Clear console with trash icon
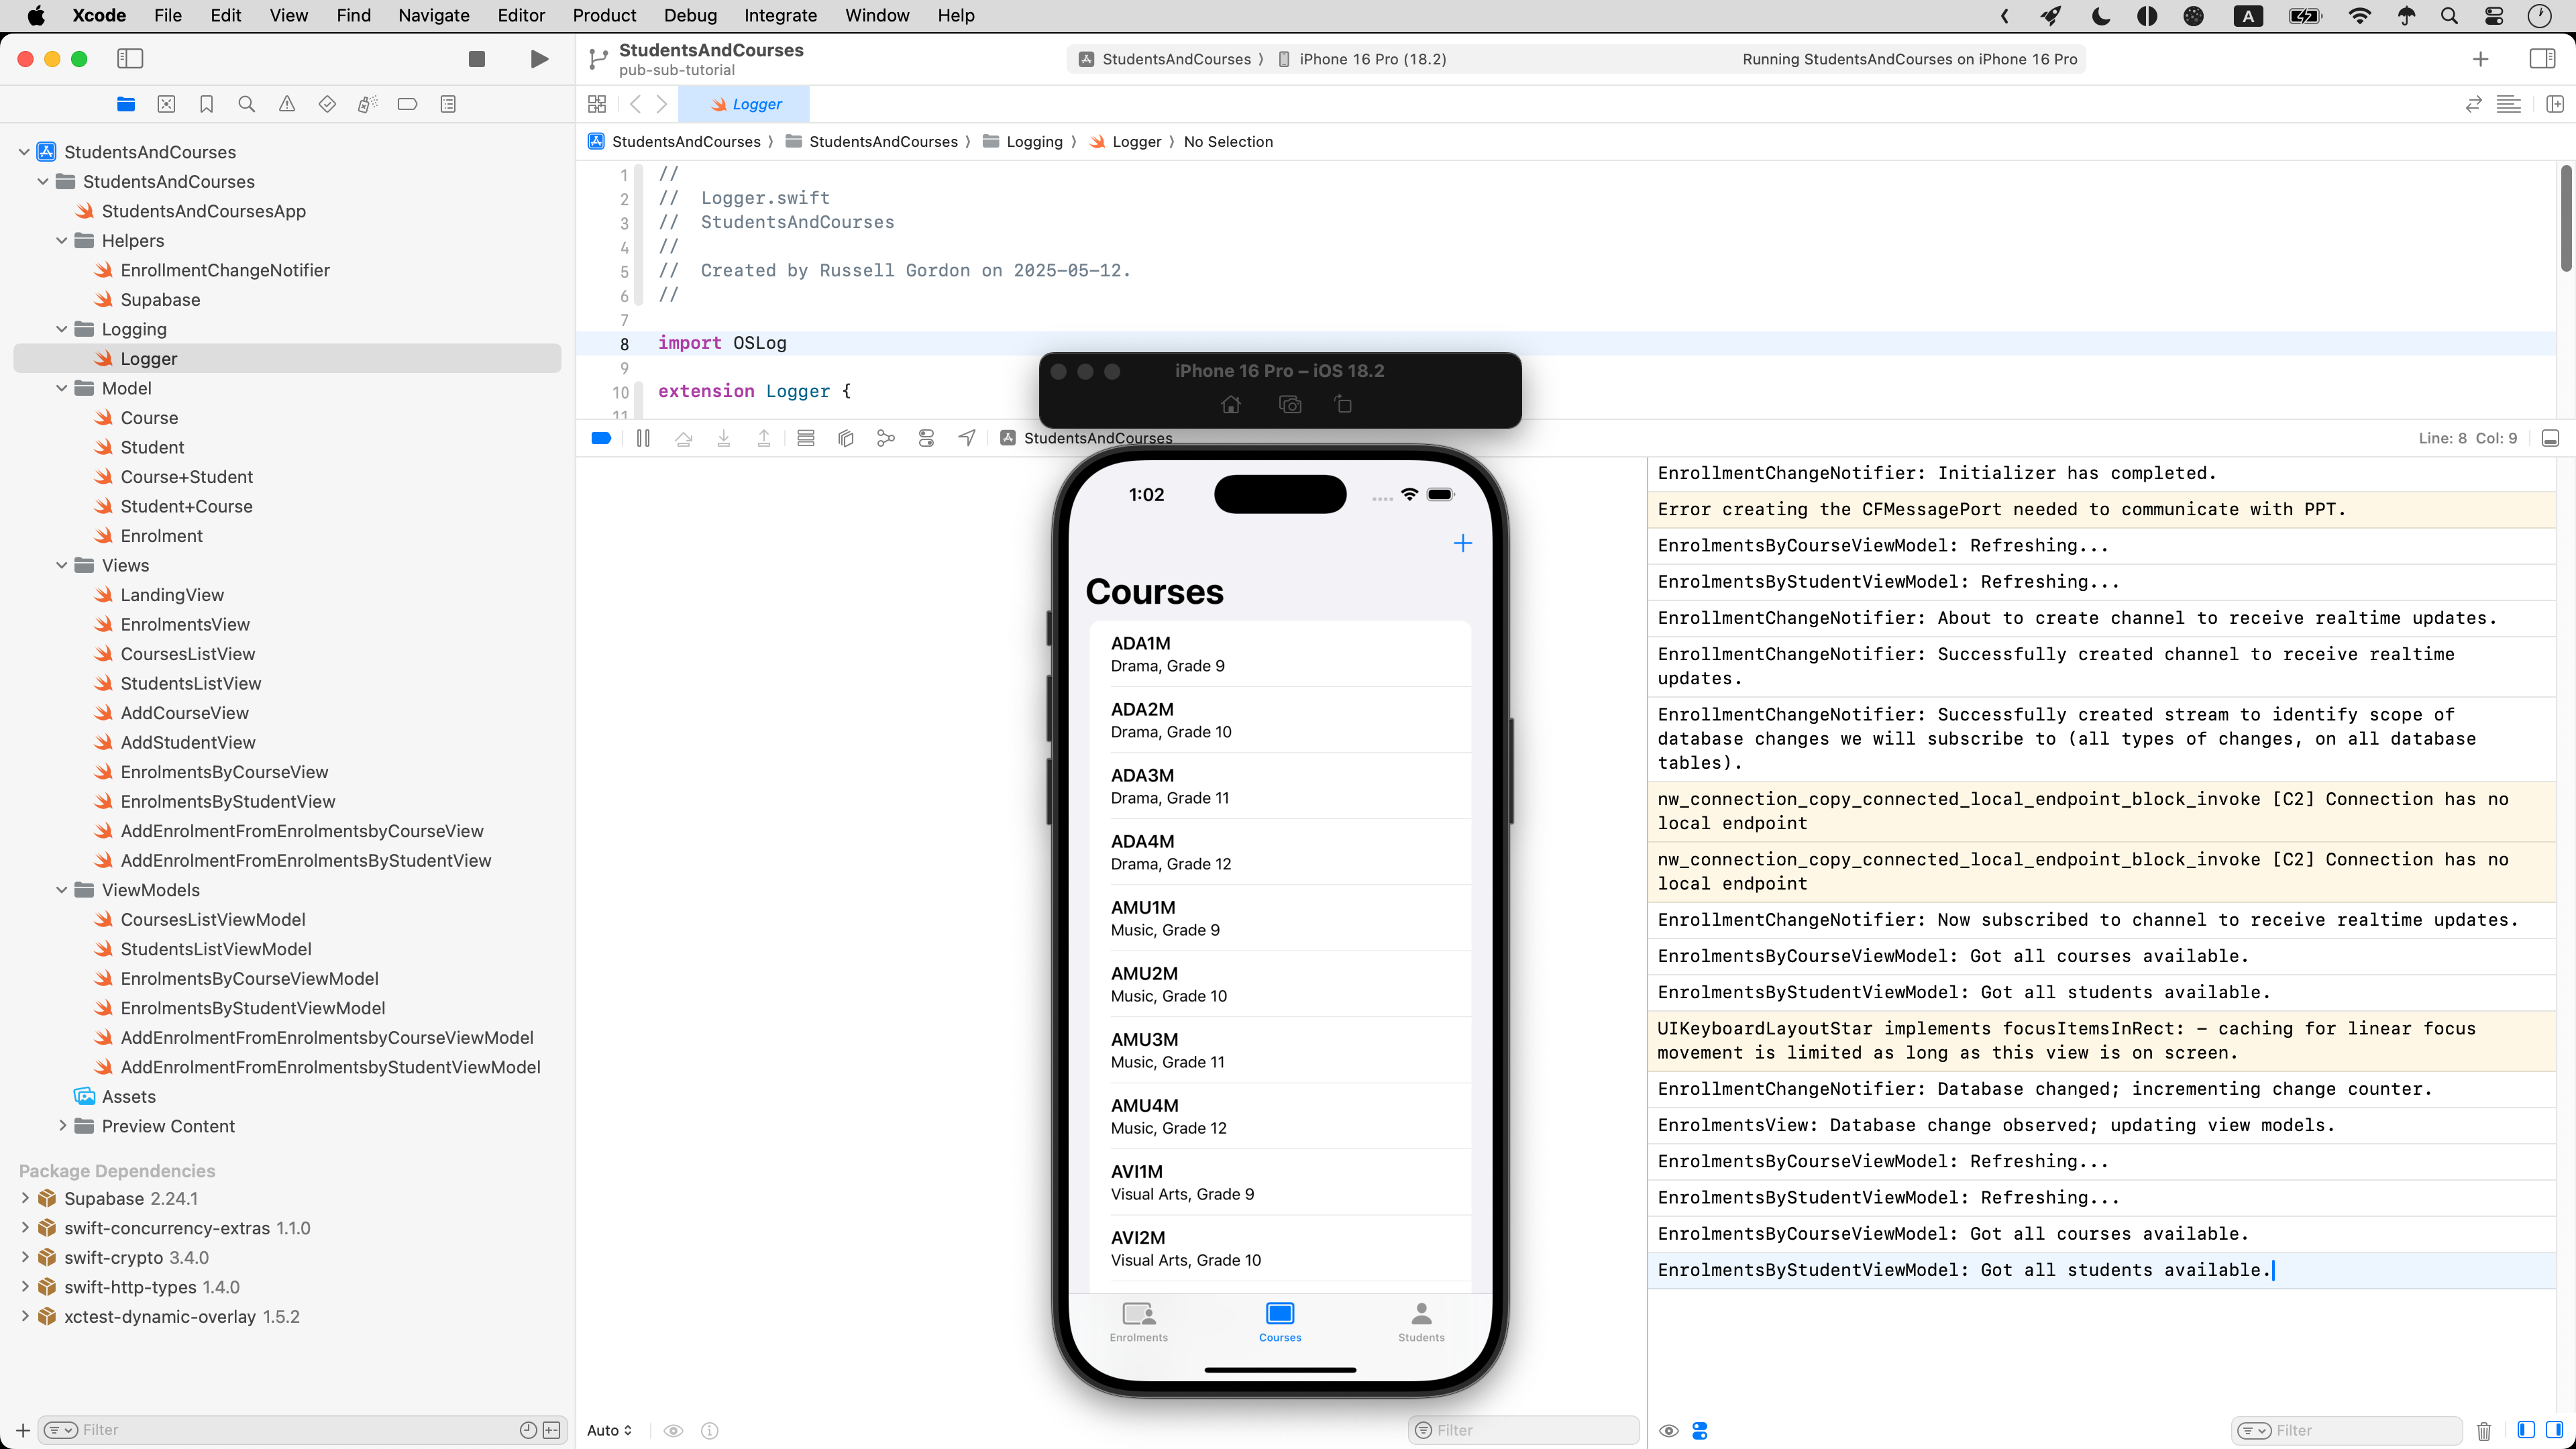 (2484, 1431)
